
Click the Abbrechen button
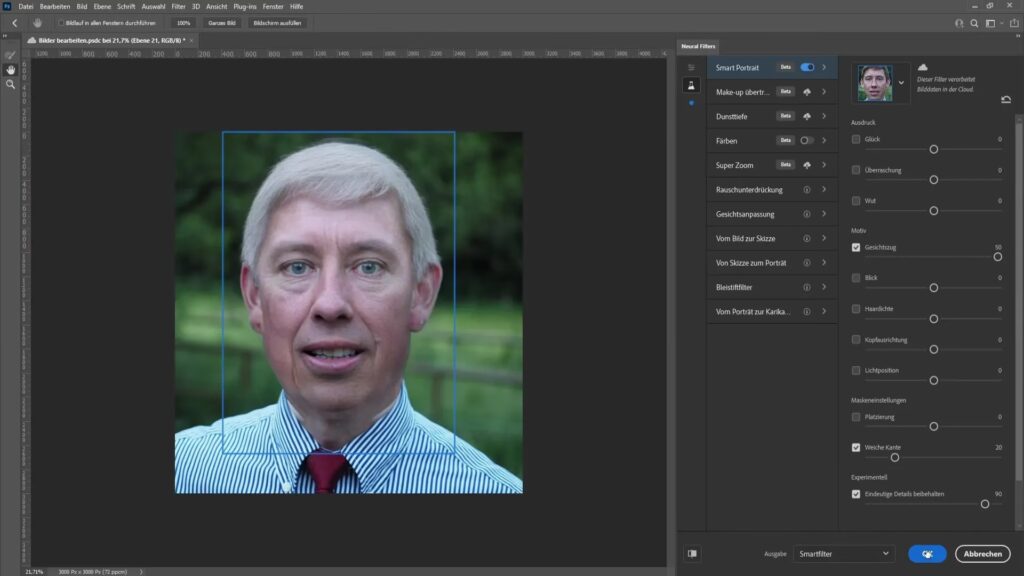(982, 553)
